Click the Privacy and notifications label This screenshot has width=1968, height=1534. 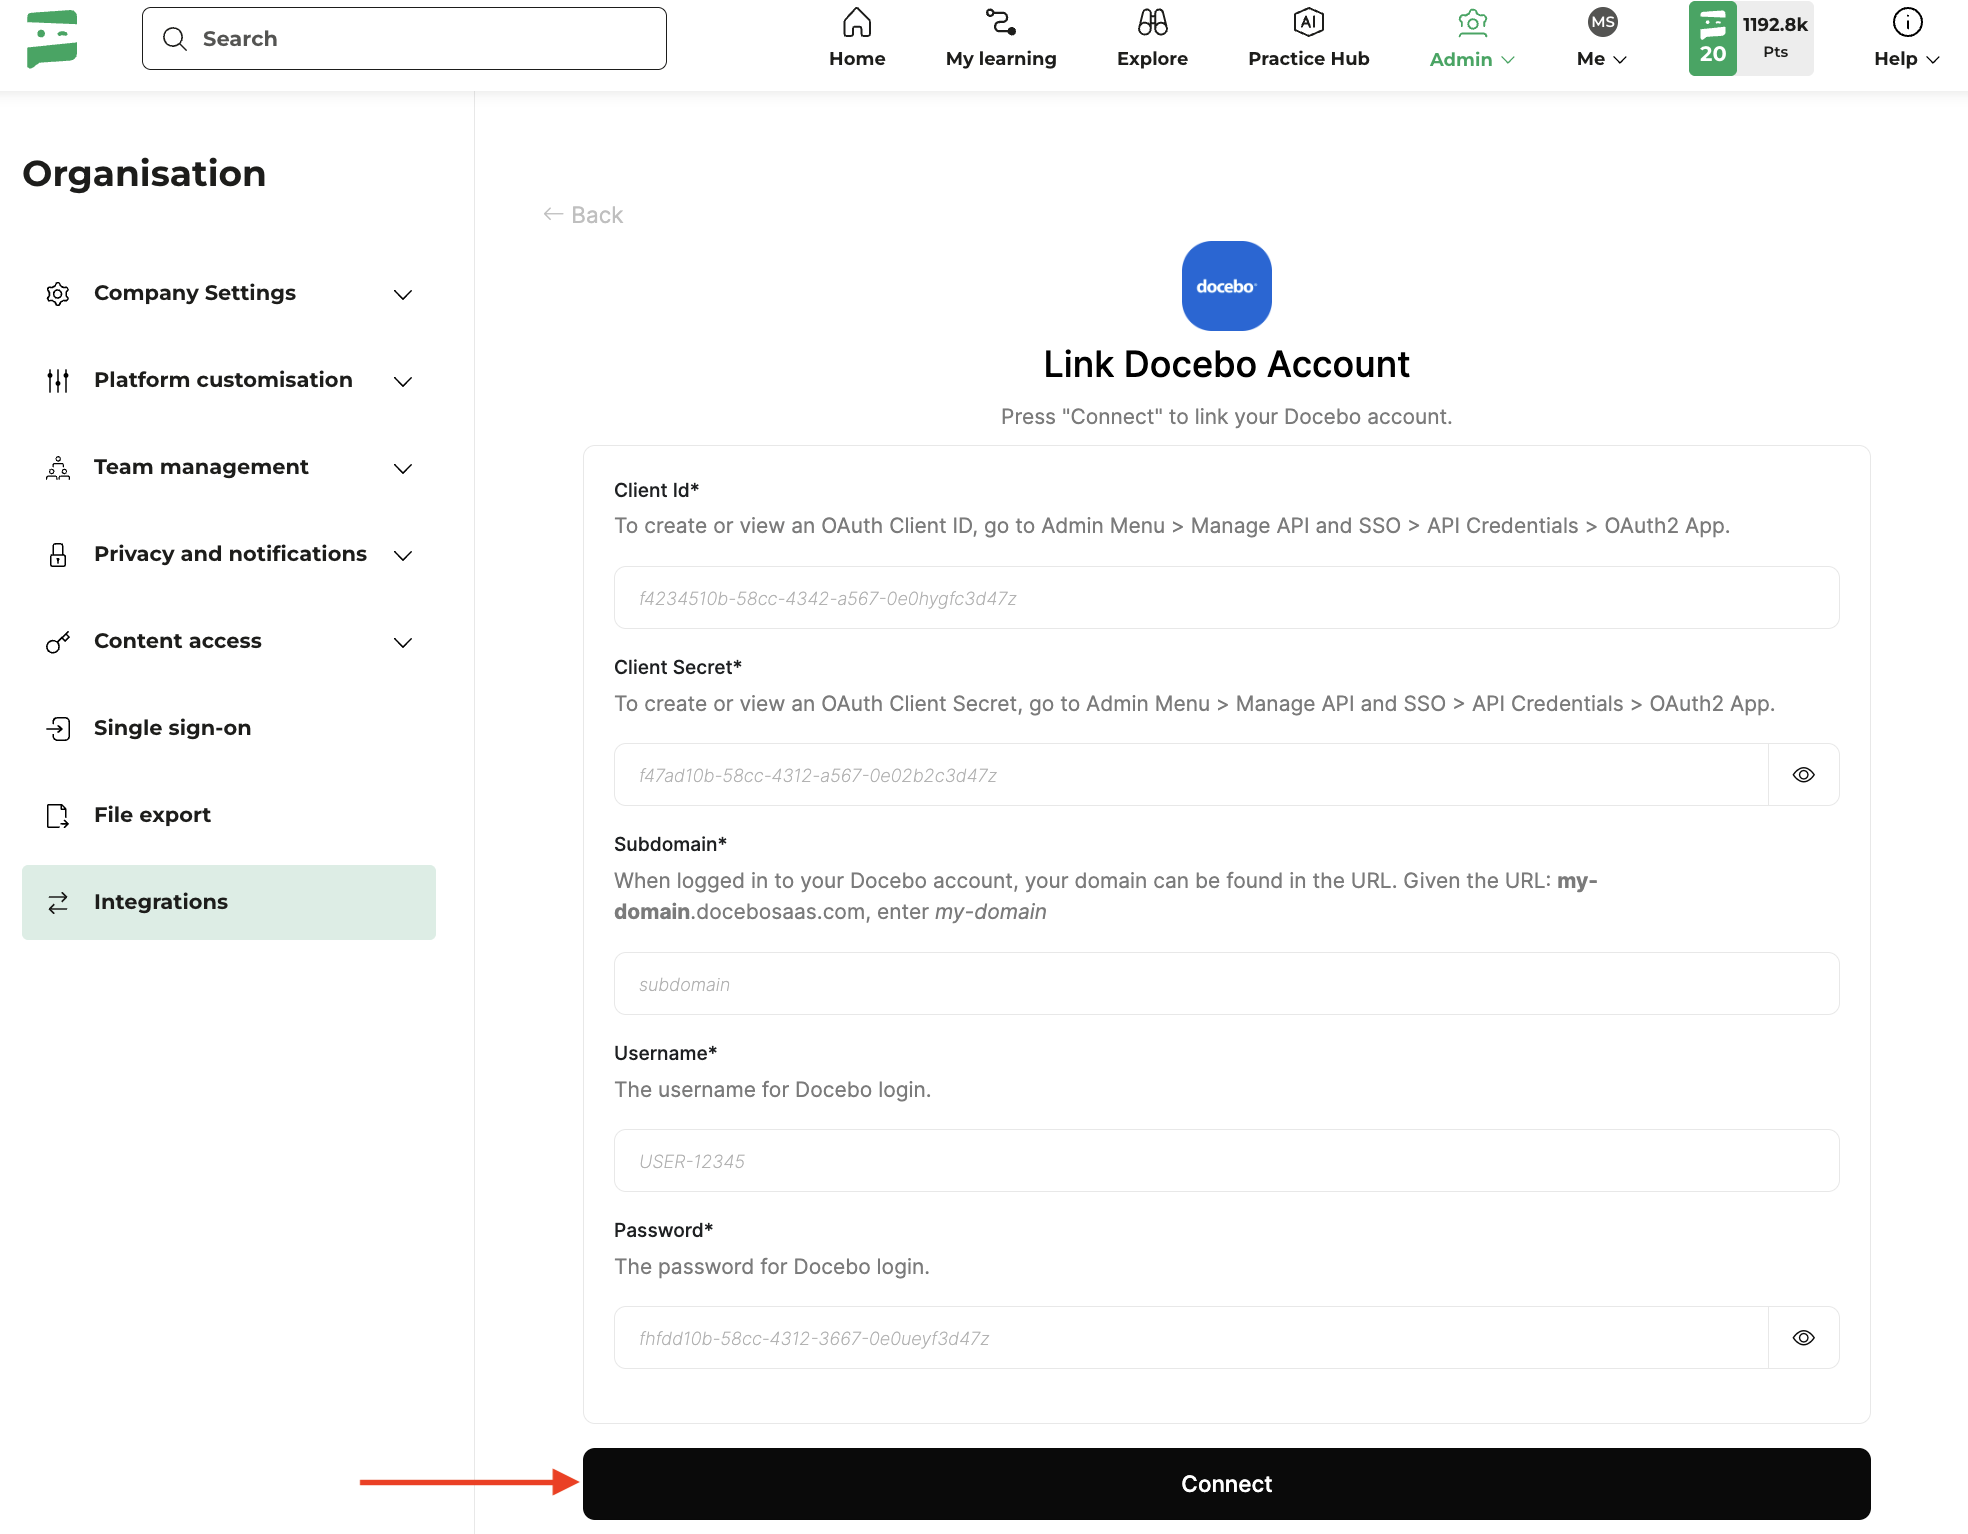point(230,554)
